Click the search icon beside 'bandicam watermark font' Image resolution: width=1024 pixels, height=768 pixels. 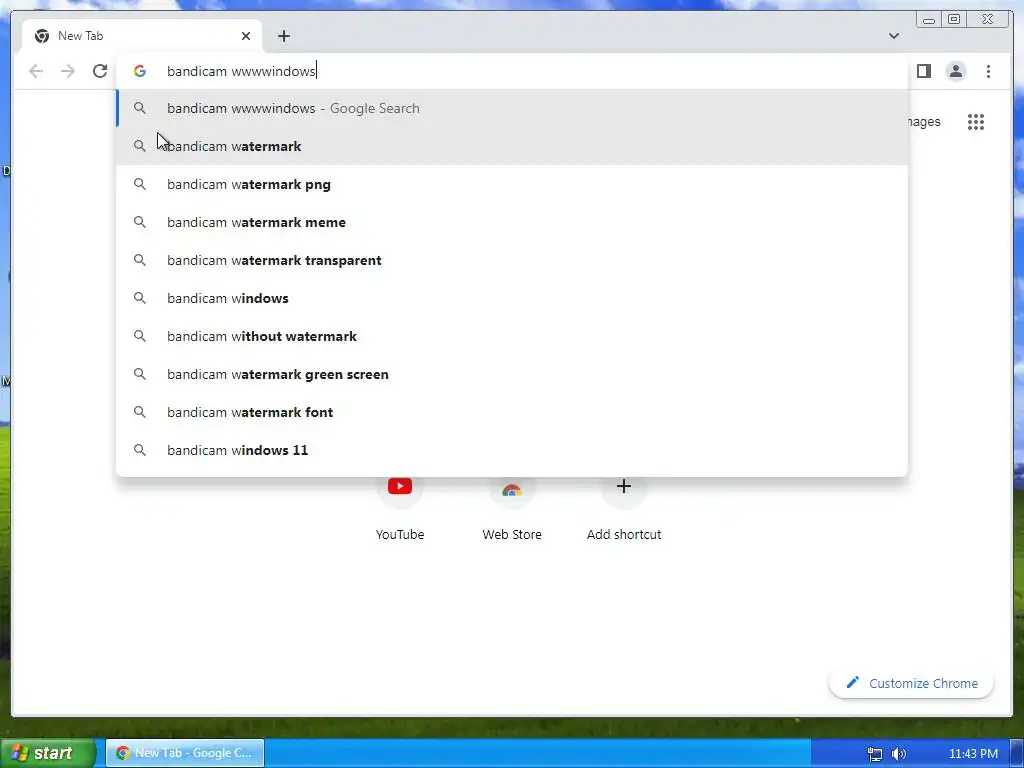tap(140, 412)
